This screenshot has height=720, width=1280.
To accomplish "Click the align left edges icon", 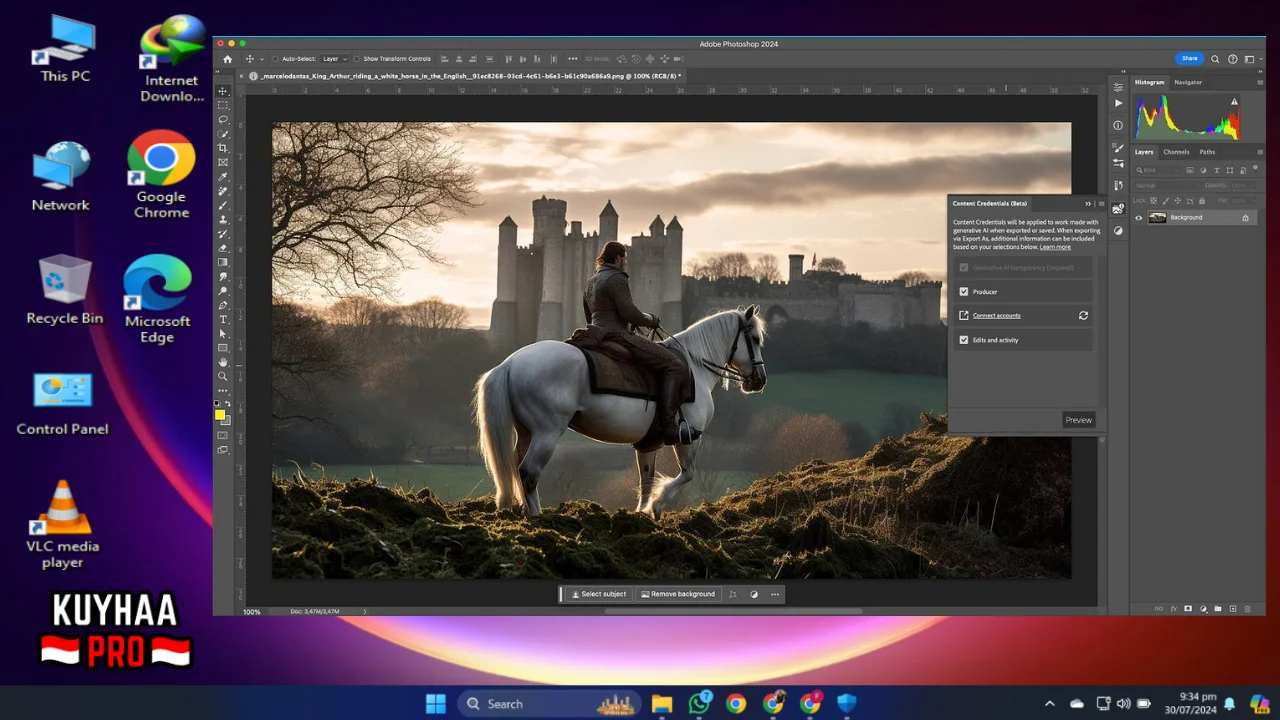I will click(x=444, y=59).
